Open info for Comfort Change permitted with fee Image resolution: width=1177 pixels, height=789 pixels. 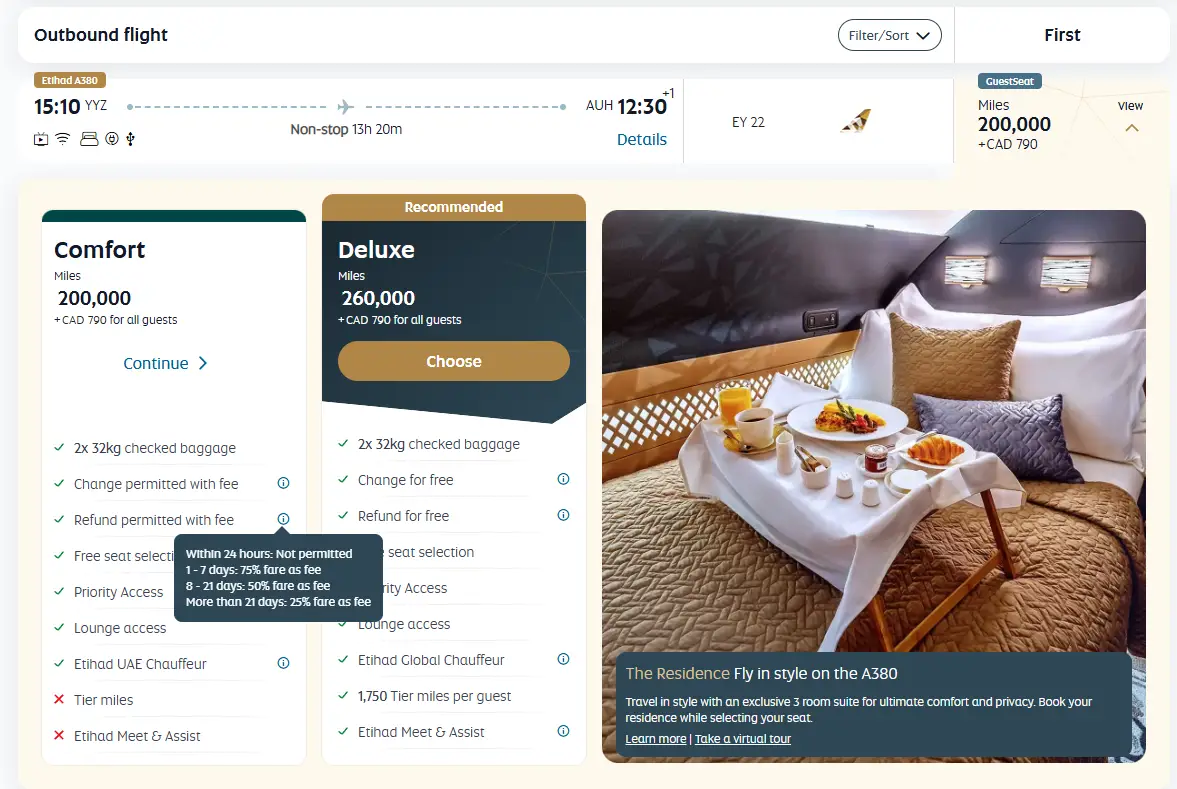click(x=283, y=483)
